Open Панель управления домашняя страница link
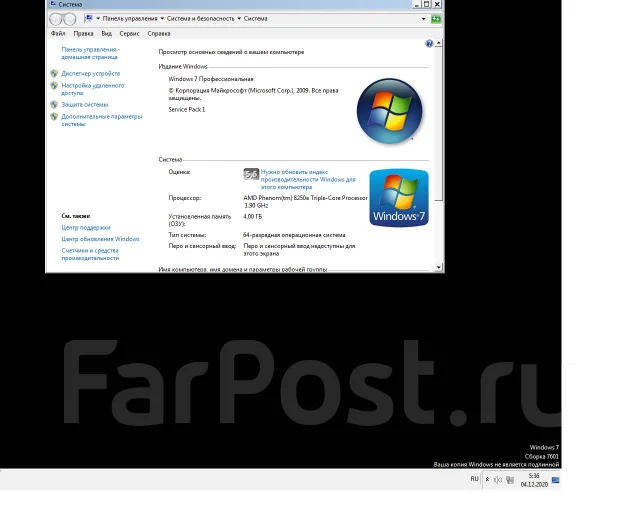This screenshot has width=640, height=512. [x=90, y=53]
